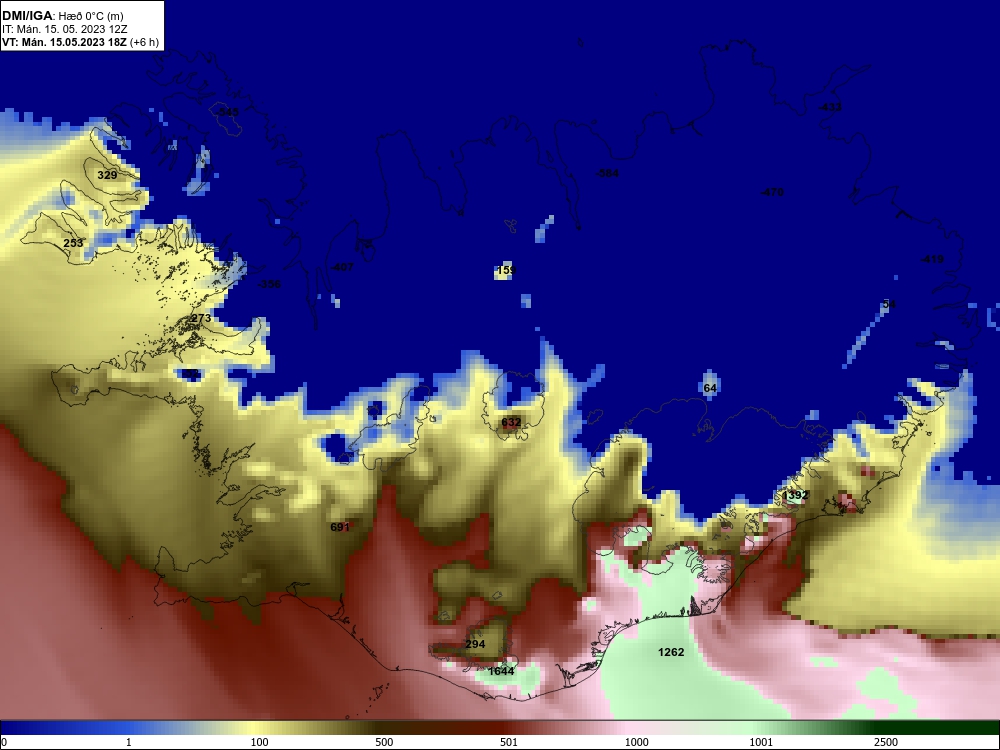Click the map value -470

tap(772, 192)
